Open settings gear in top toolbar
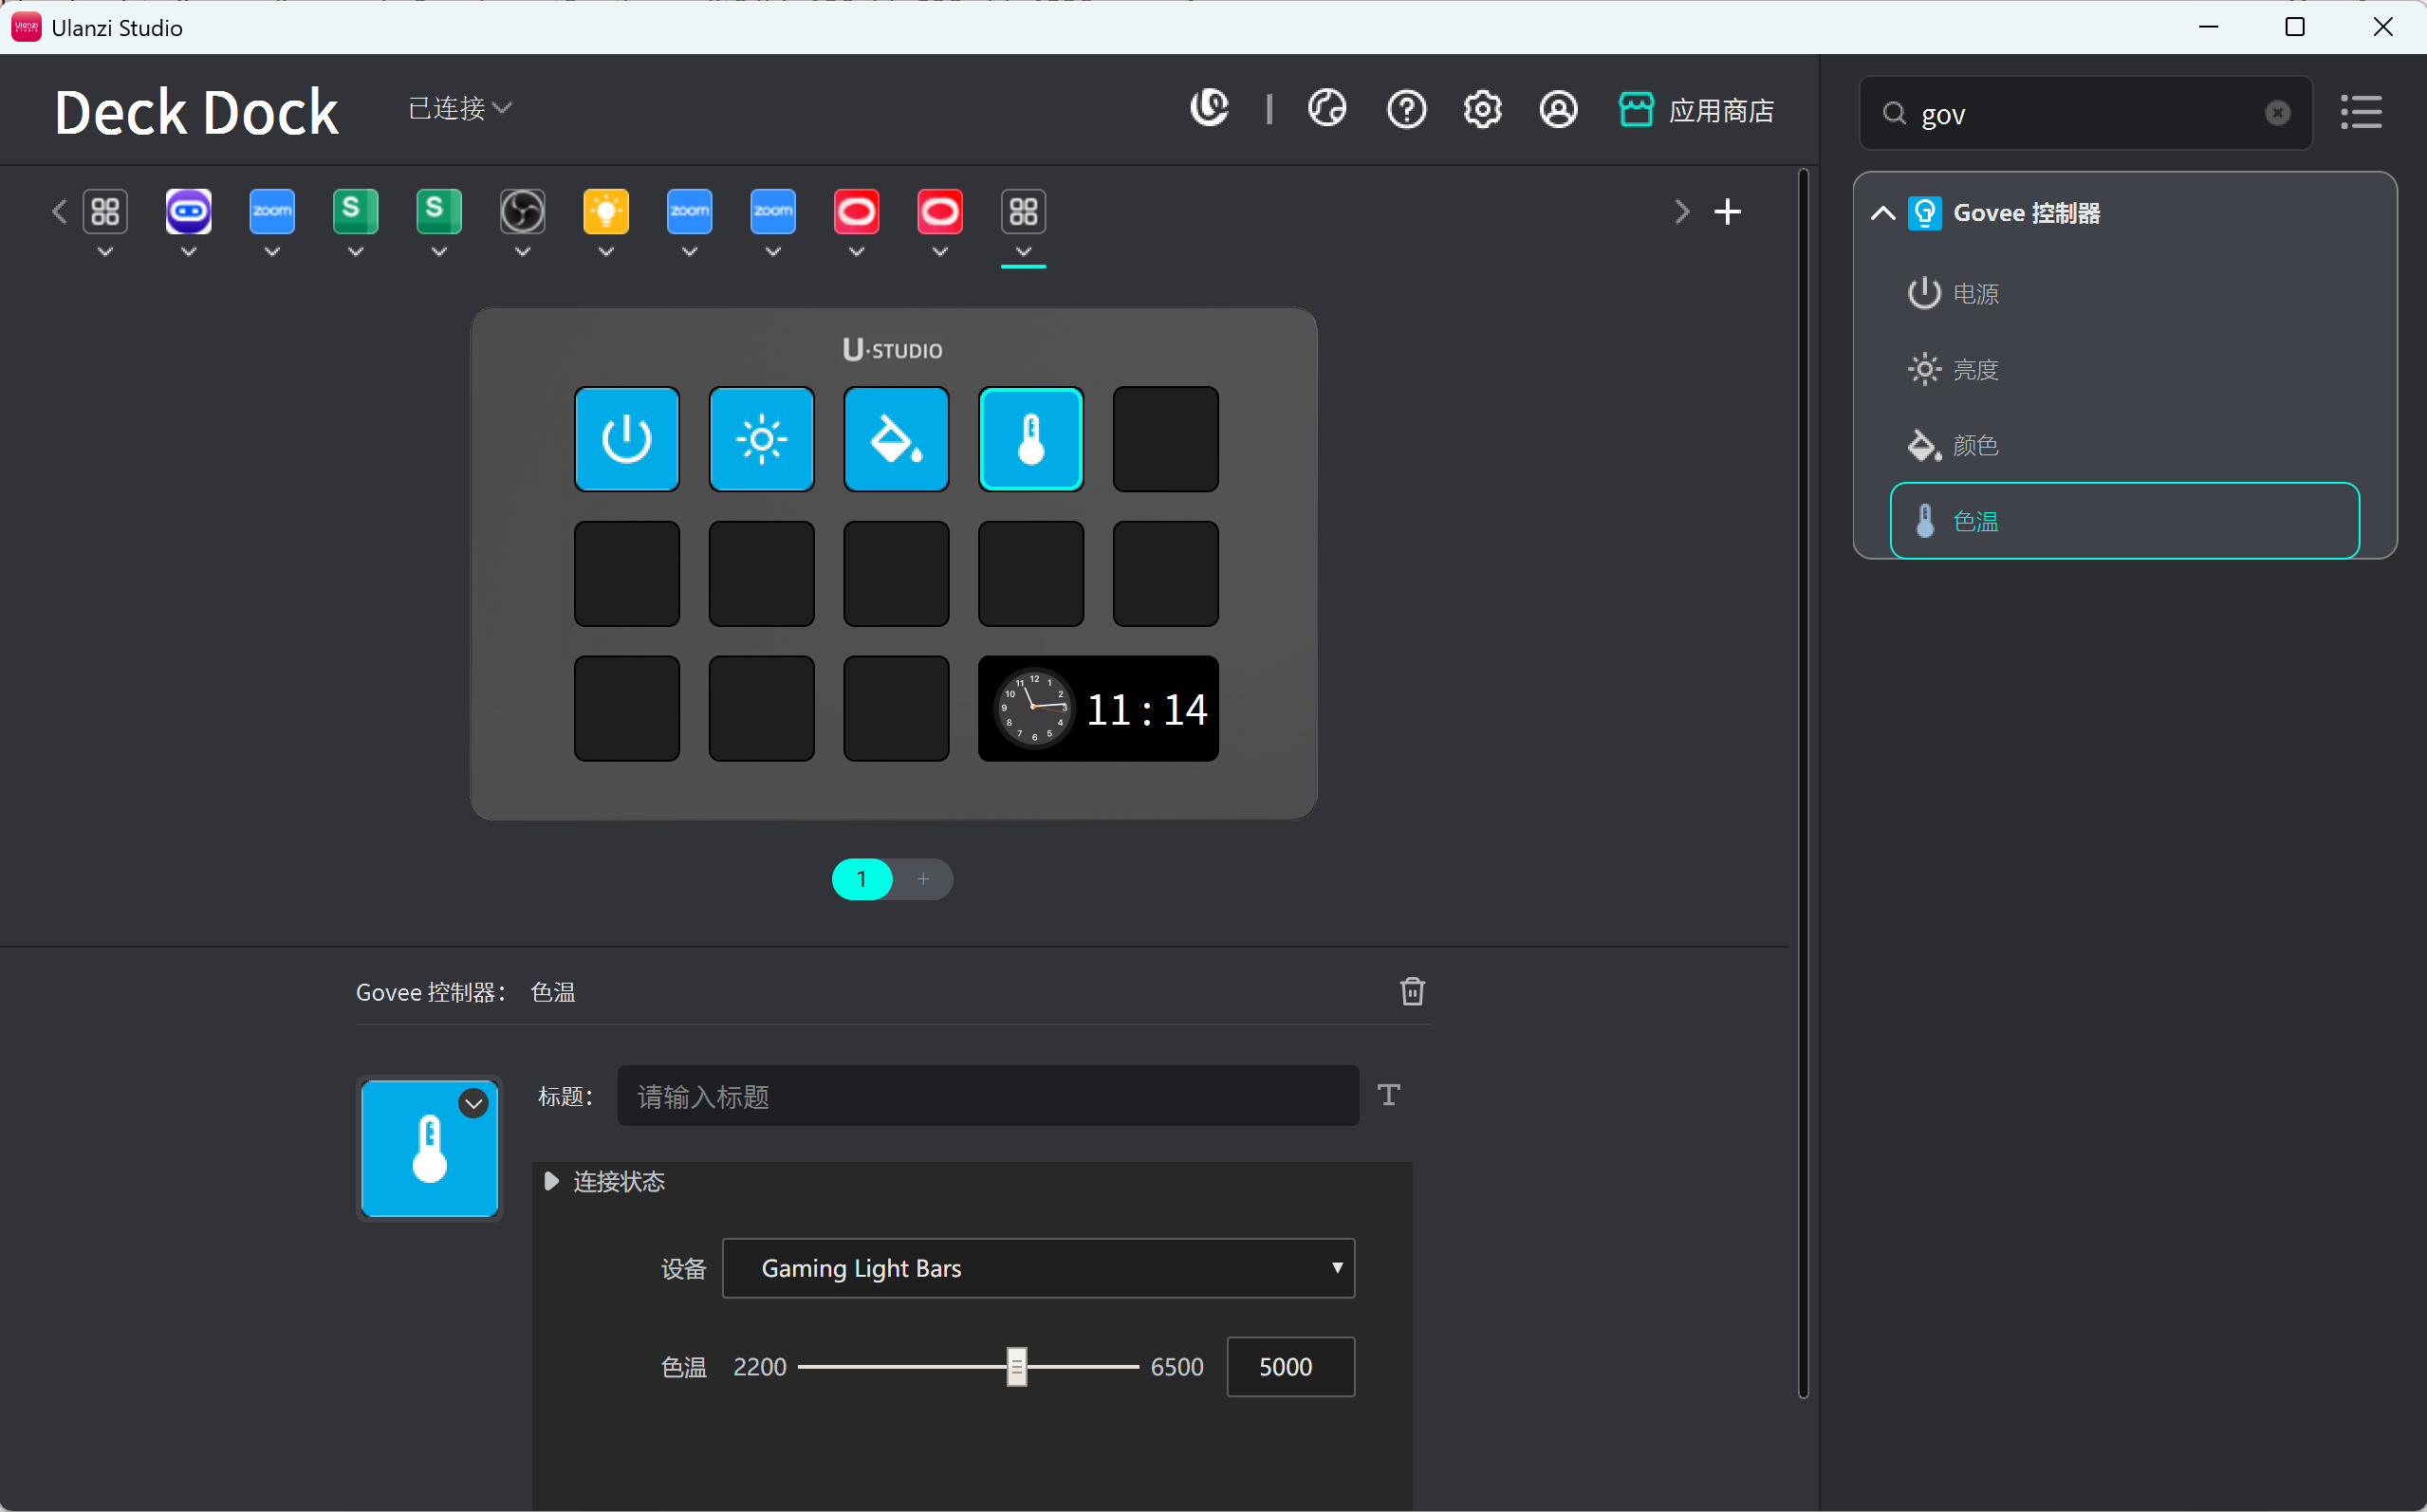This screenshot has height=1512, width=2427. tap(1481, 109)
